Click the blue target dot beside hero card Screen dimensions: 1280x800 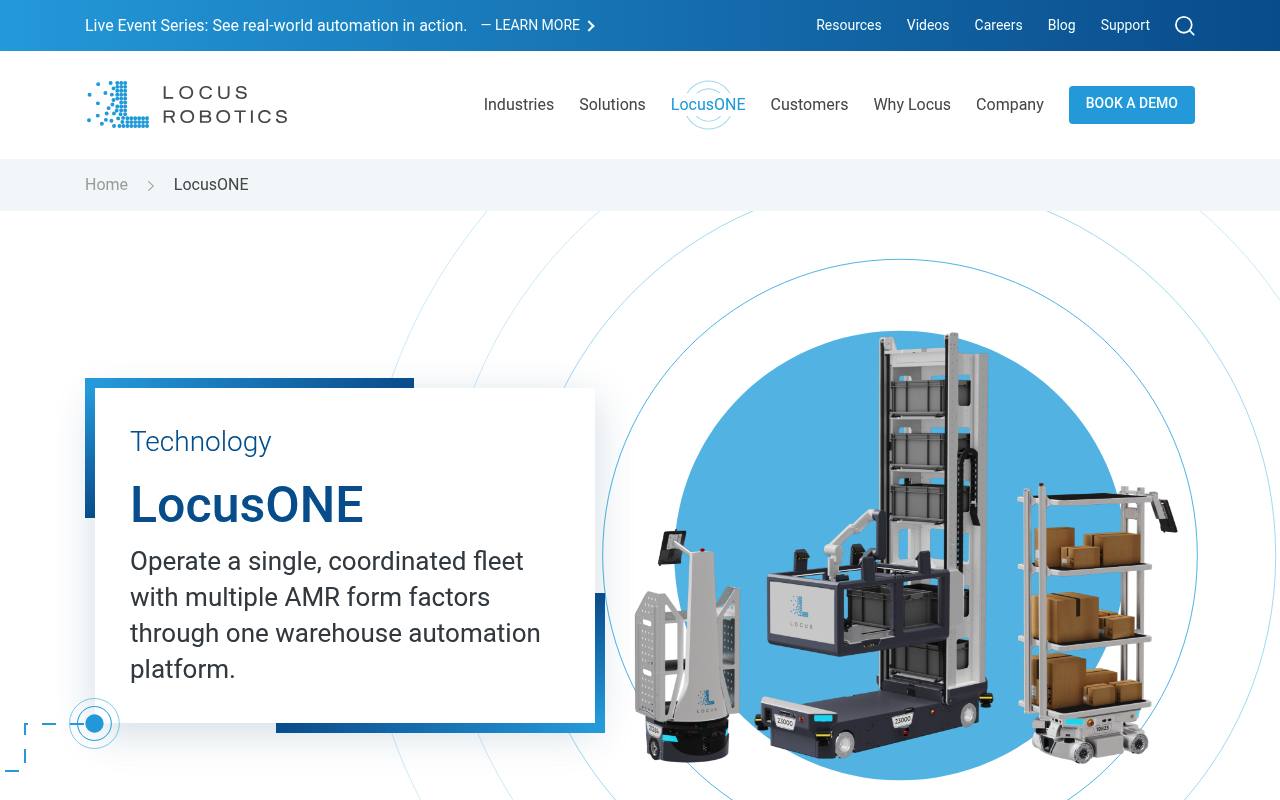(94, 723)
